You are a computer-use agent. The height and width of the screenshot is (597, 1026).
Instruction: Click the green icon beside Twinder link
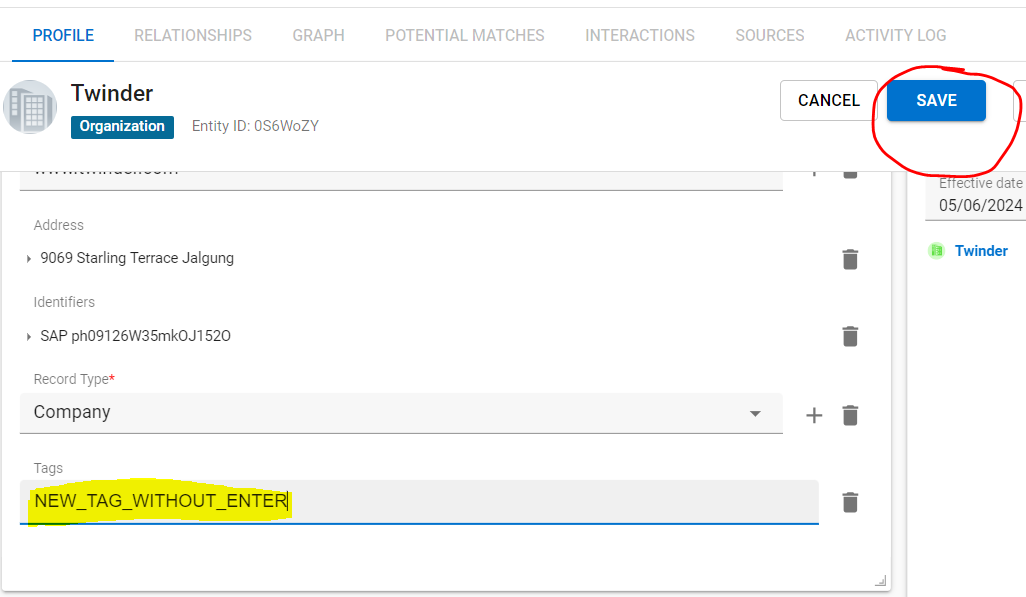pos(937,251)
